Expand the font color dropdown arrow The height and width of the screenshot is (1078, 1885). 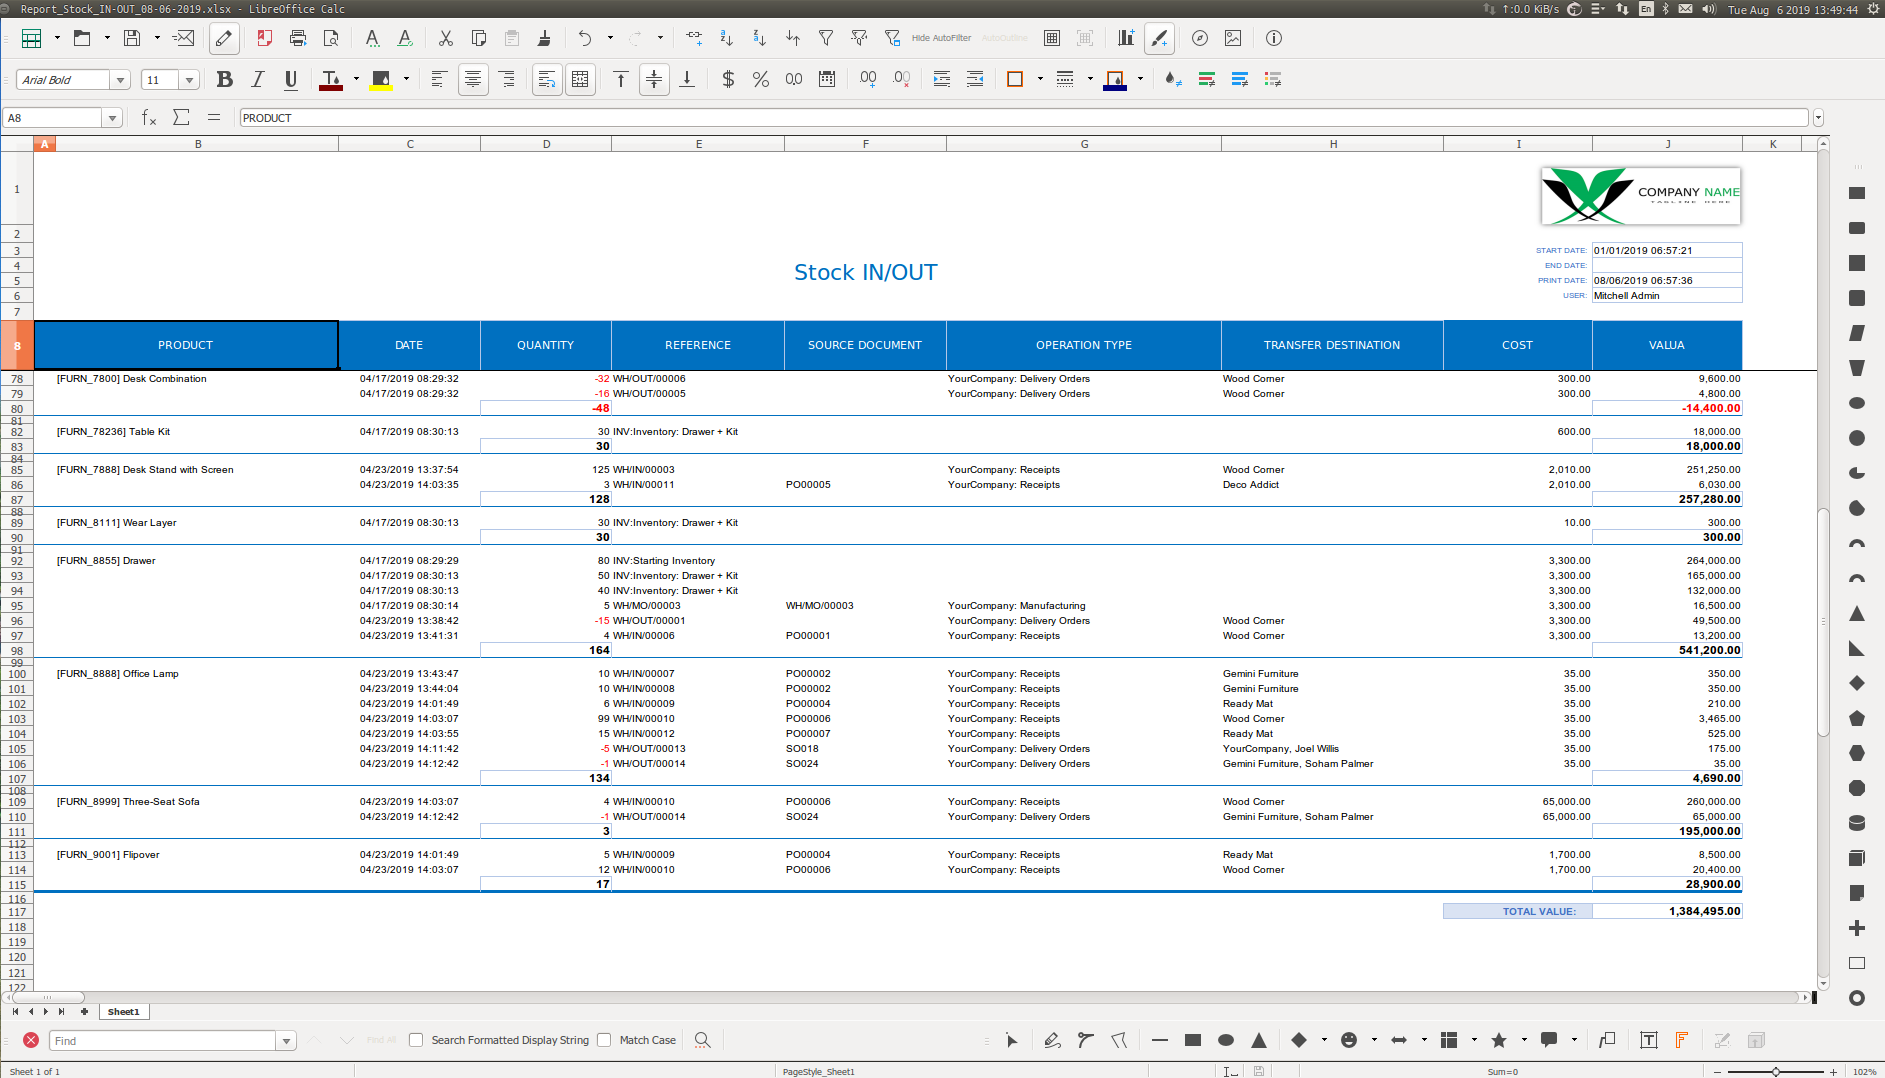pyautogui.click(x=356, y=79)
